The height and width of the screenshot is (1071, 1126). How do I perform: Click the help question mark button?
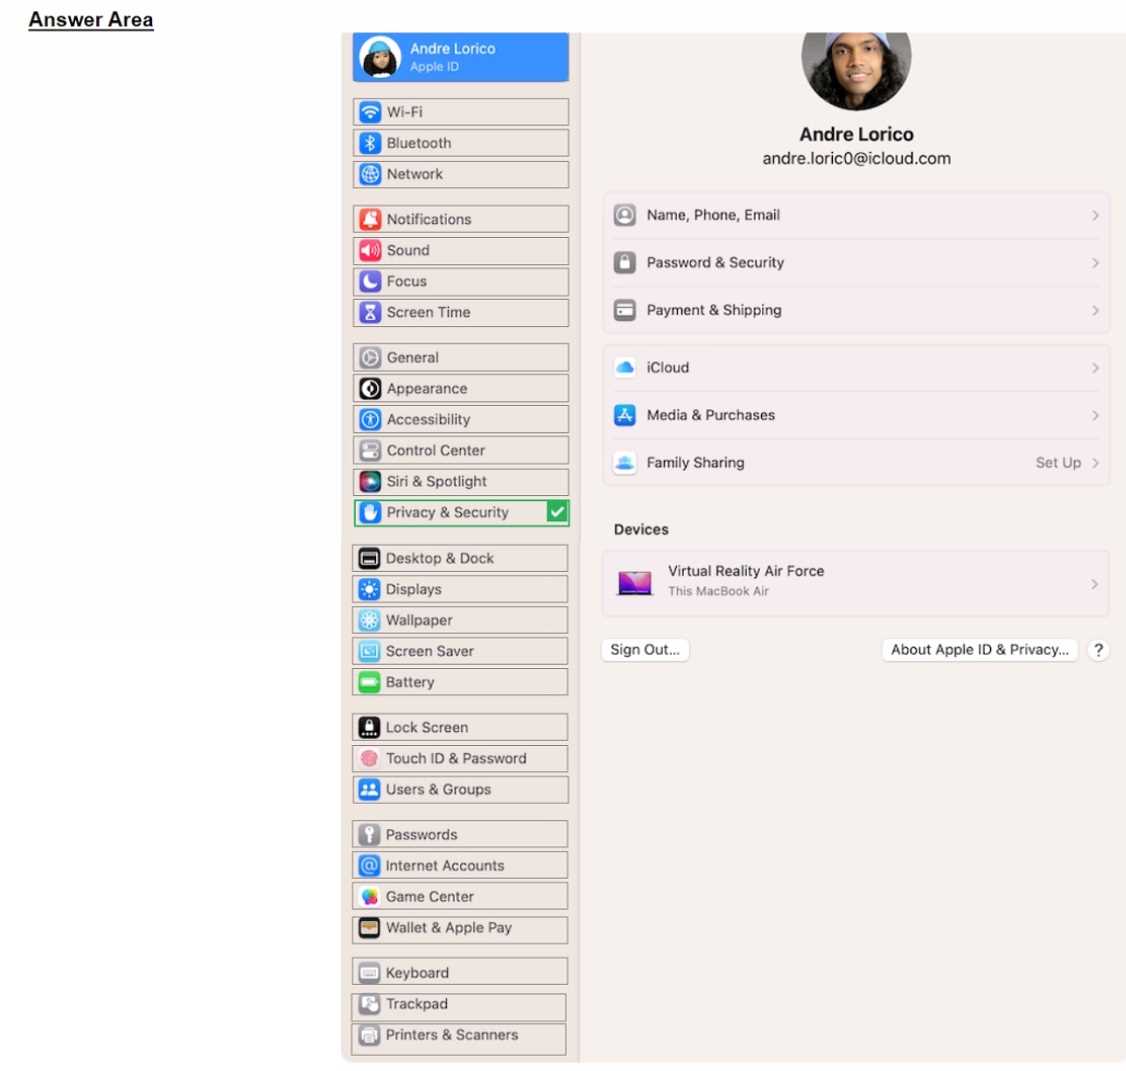(x=1098, y=650)
